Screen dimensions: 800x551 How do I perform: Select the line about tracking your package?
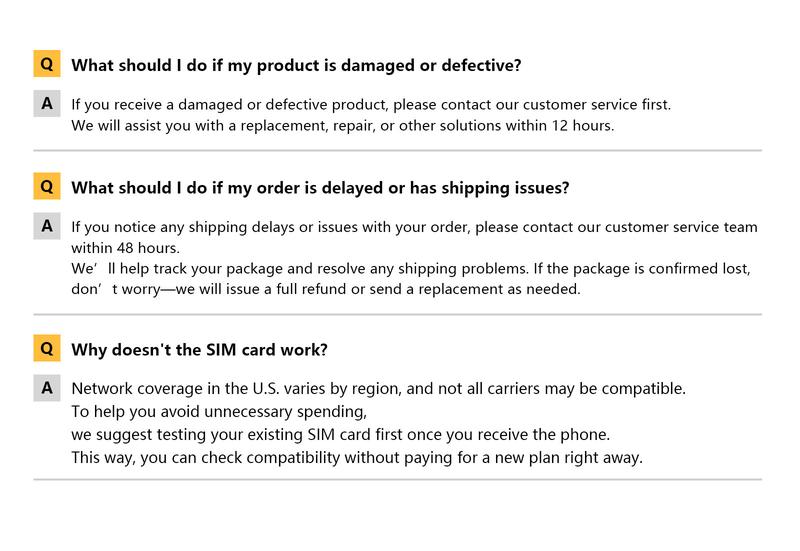pyautogui.click(x=410, y=269)
